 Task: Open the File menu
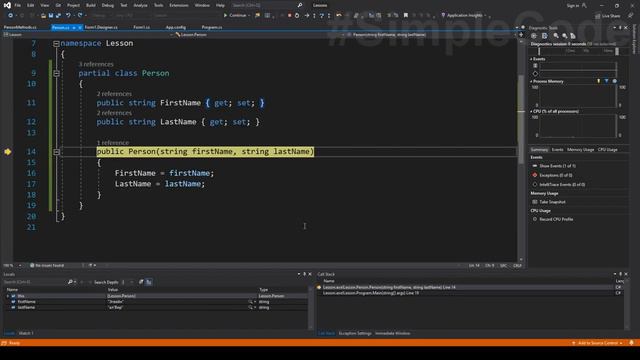pyautogui.click(x=18, y=5)
